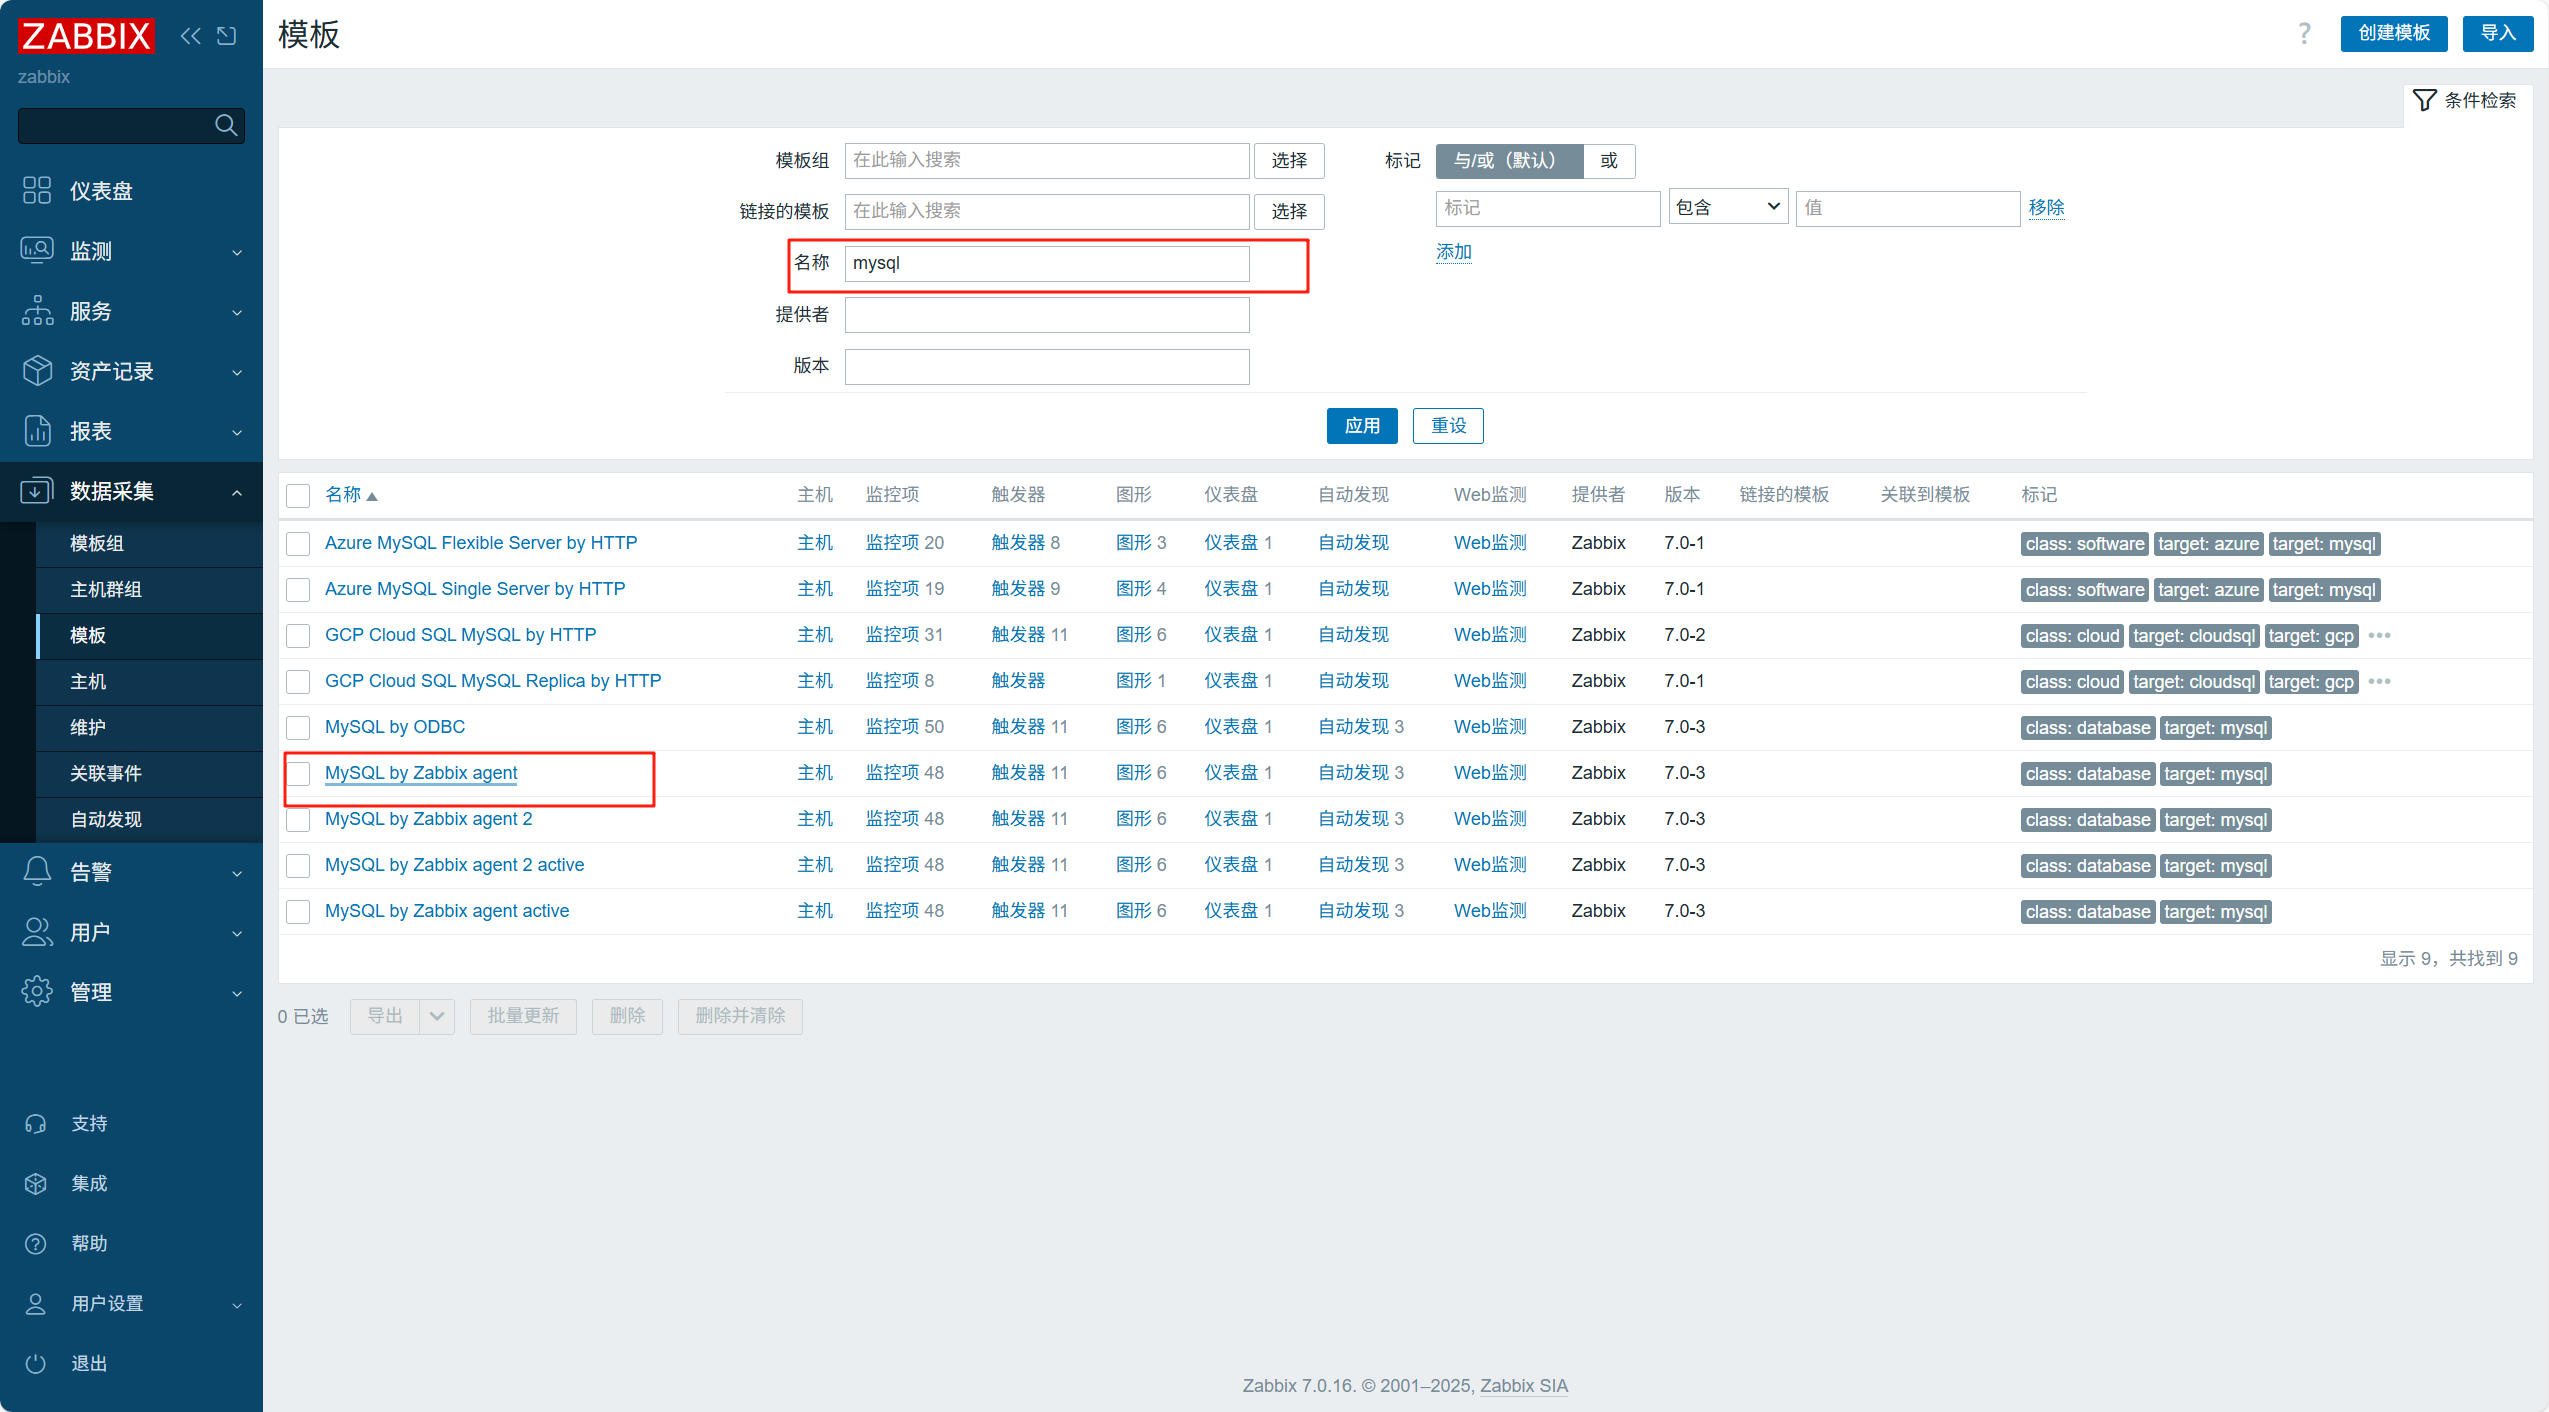Check MySQL by ODBC row

coord(298,727)
